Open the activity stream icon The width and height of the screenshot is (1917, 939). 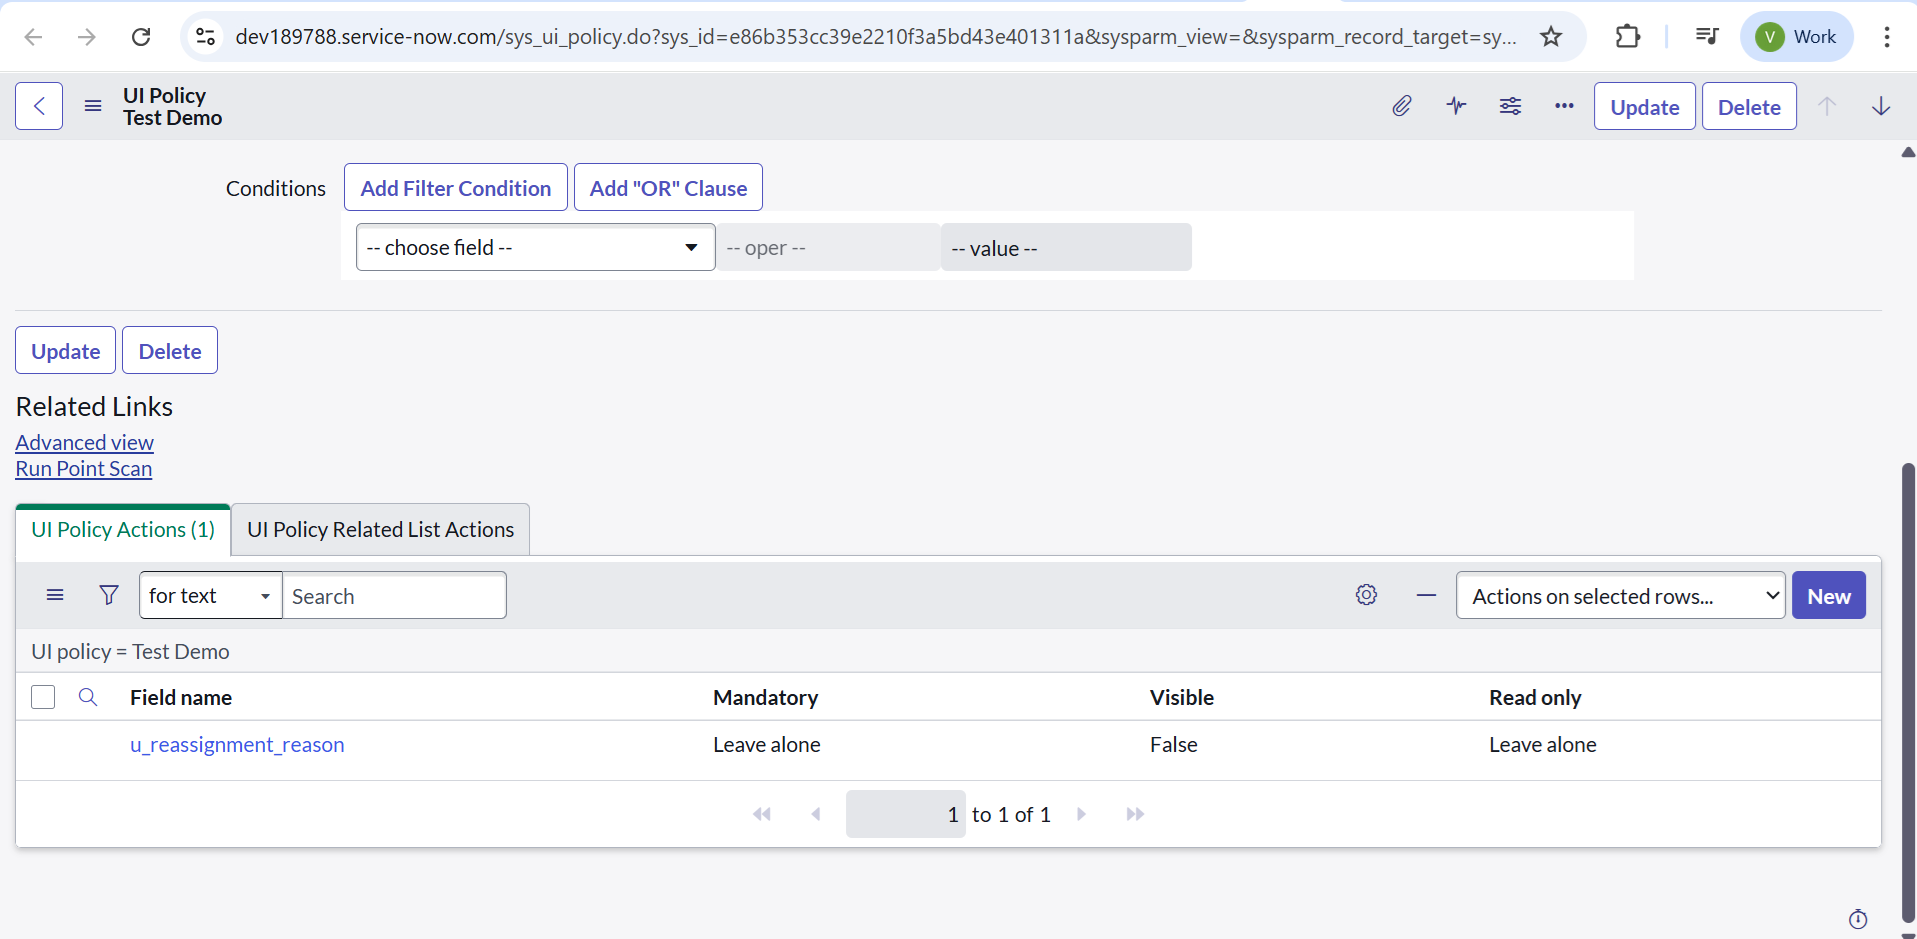point(1456,106)
